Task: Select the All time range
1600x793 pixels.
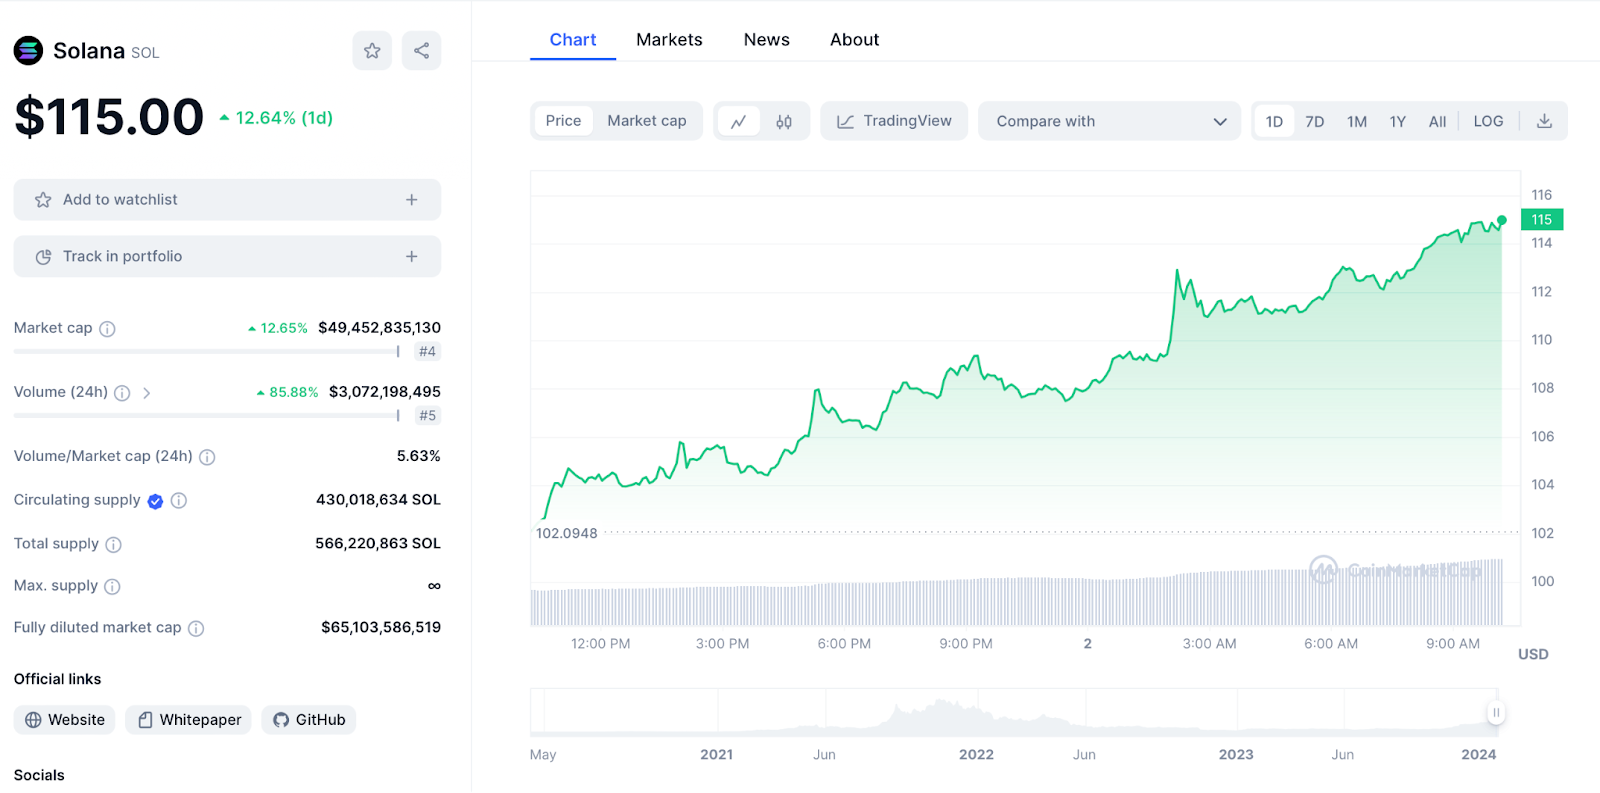Action: pyautogui.click(x=1437, y=121)
